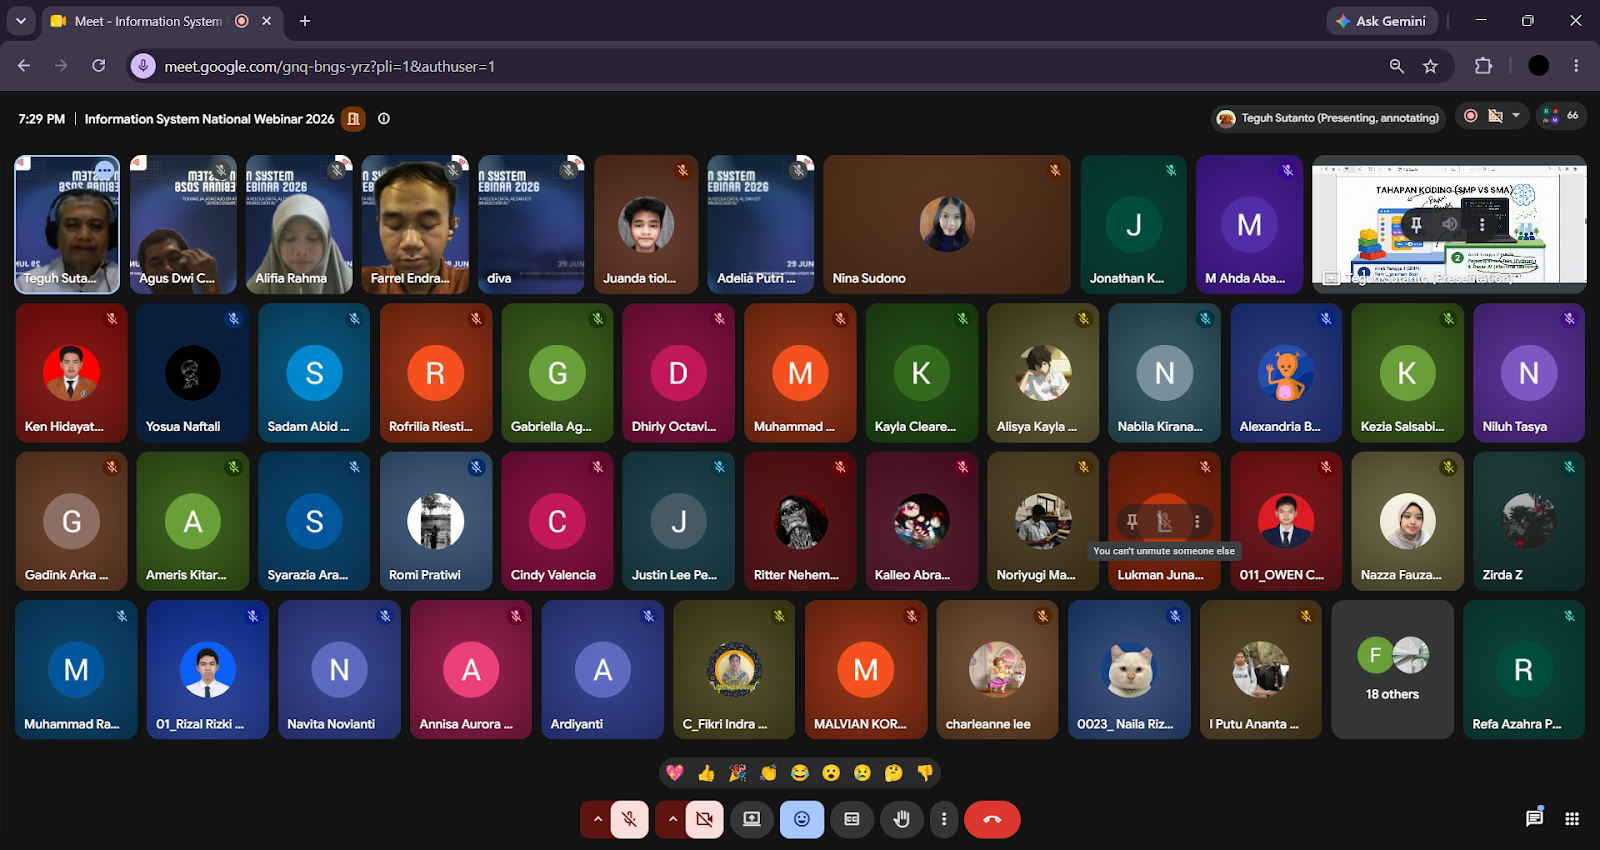This screenshot has width=1600, height=850.
Task: Select Alifia Rahma's video tile
Action: (x=299, y=224)
